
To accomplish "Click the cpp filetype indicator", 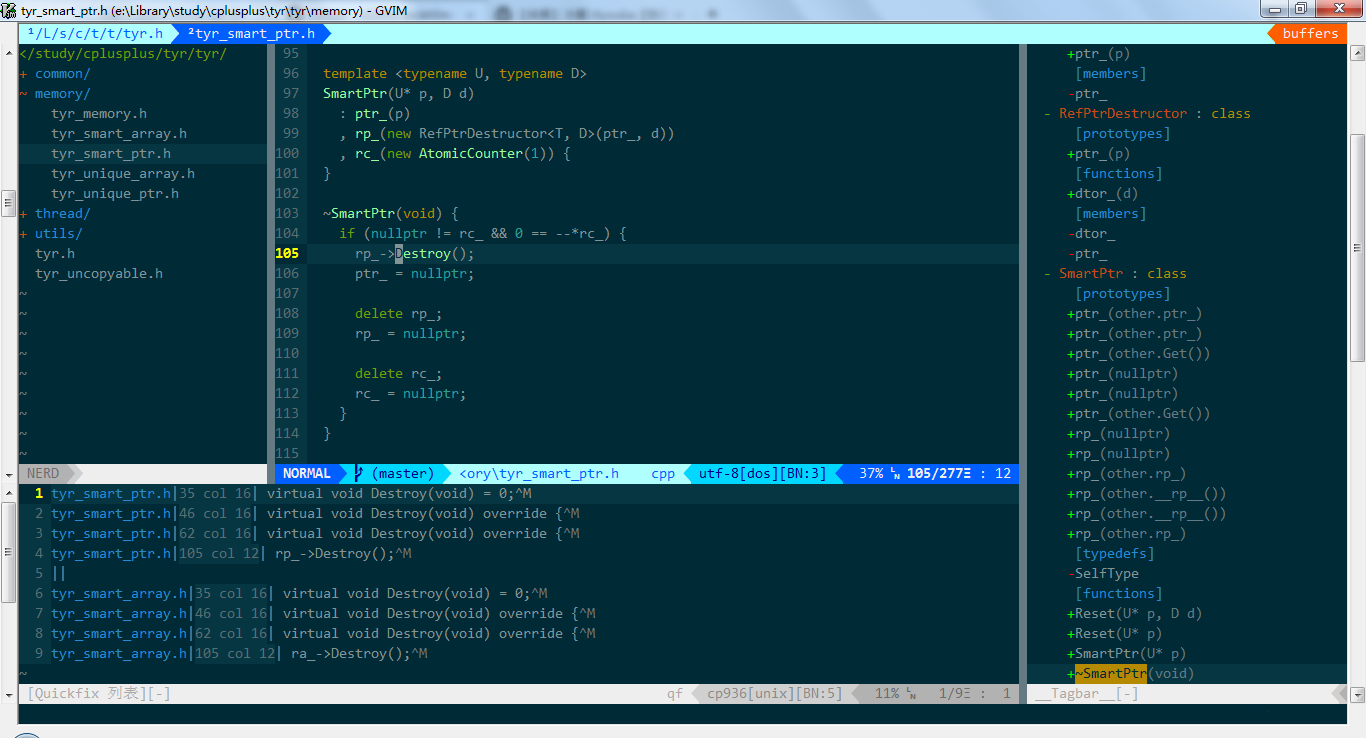I will point(663,473).
